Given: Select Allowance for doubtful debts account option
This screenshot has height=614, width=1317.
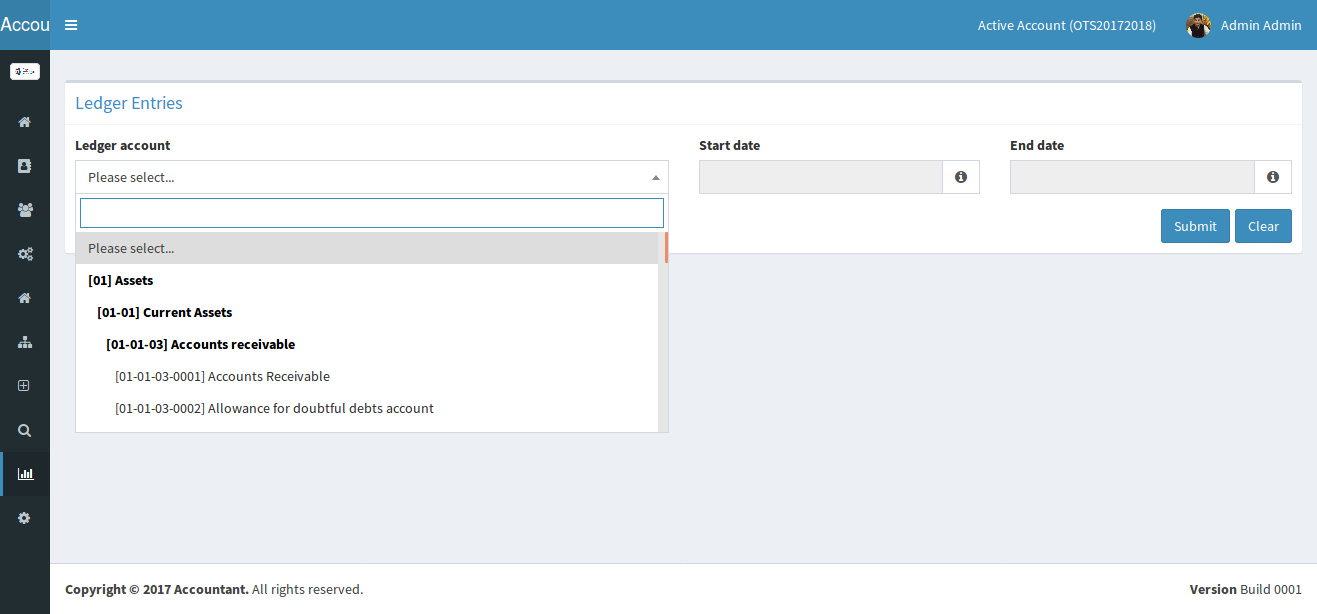Looking at the screenshot, I should click(367, 409).
